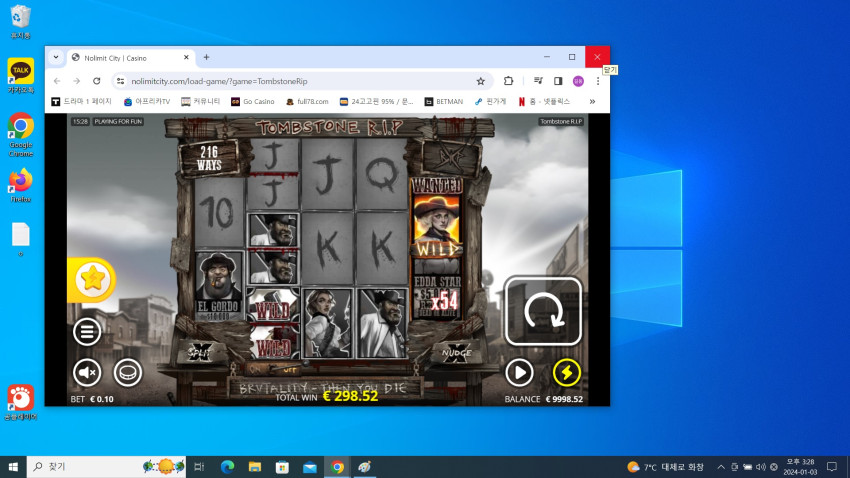Screen dimensions: 850x478
Task: Show hidden system tray icons chevron
Action: (x=720, y=467)
